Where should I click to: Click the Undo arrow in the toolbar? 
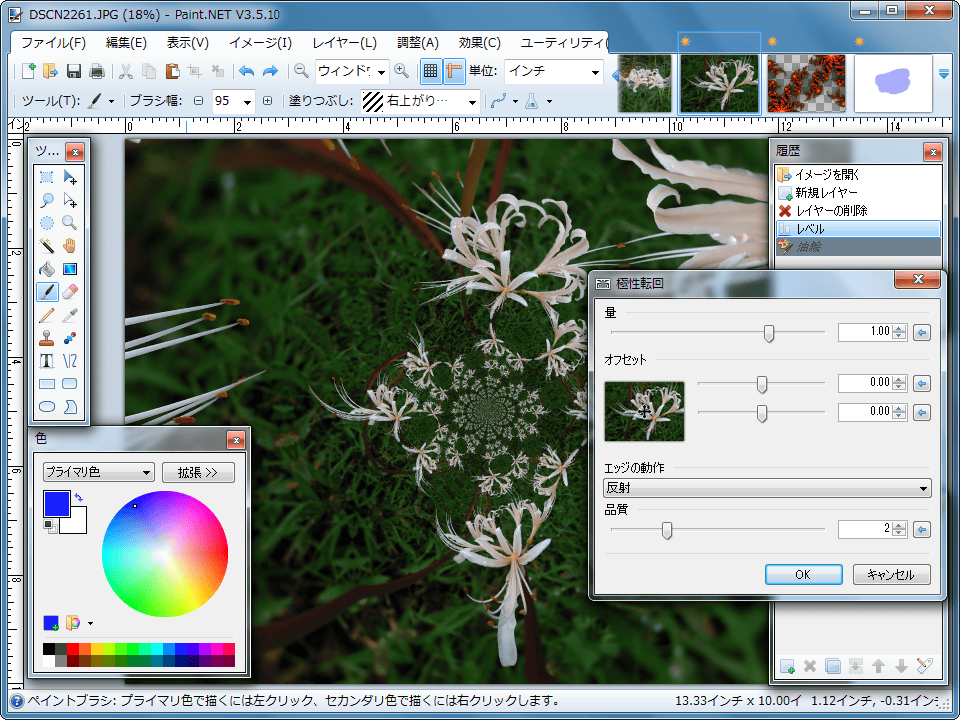pos(246,71)
